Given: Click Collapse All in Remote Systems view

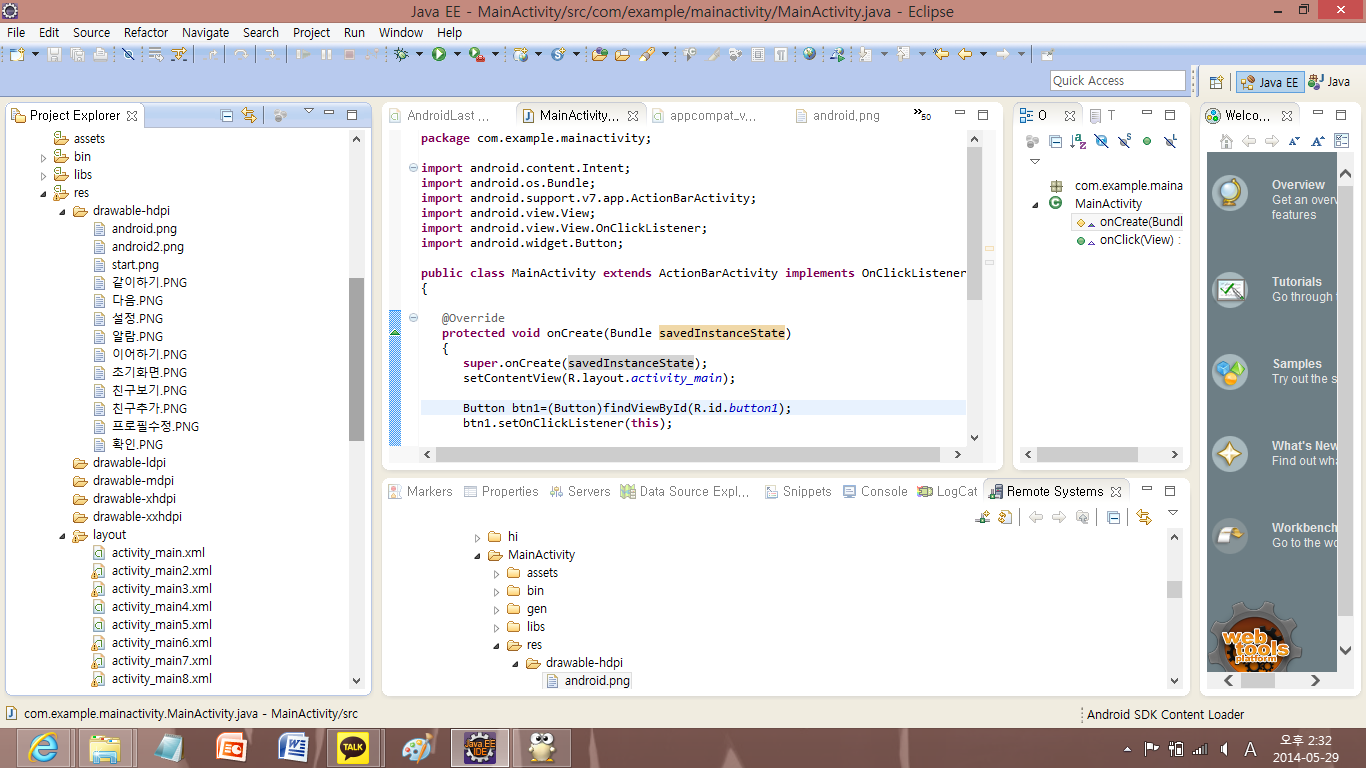Looking at the screenshot, I should click(1113, 517).
